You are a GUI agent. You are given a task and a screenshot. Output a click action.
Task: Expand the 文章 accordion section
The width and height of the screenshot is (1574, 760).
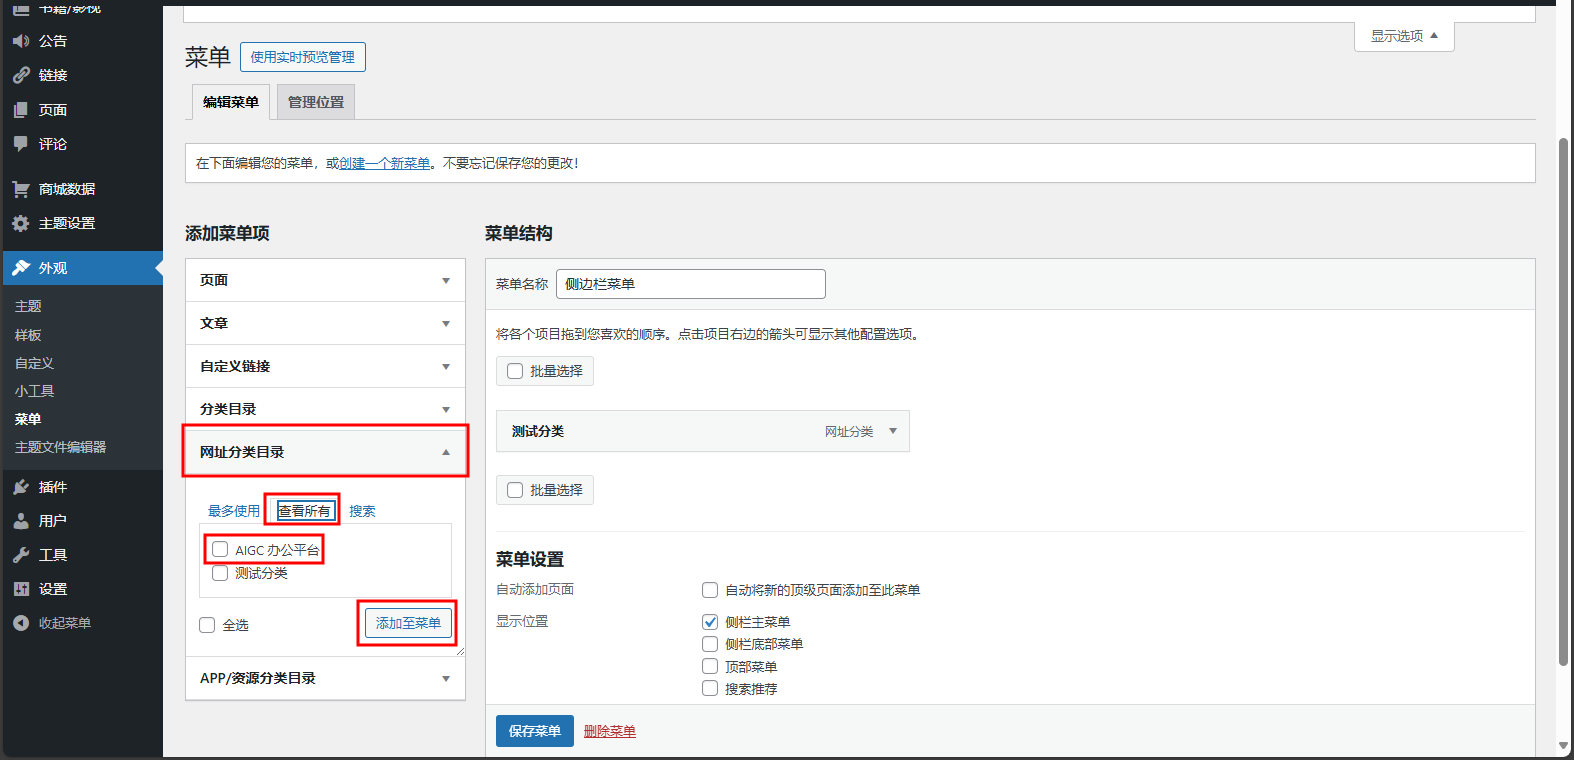(x=325, y=323)
